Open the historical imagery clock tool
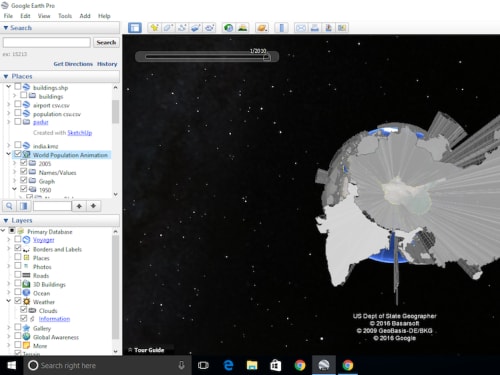The image size is (500, 375). [229, 28]
